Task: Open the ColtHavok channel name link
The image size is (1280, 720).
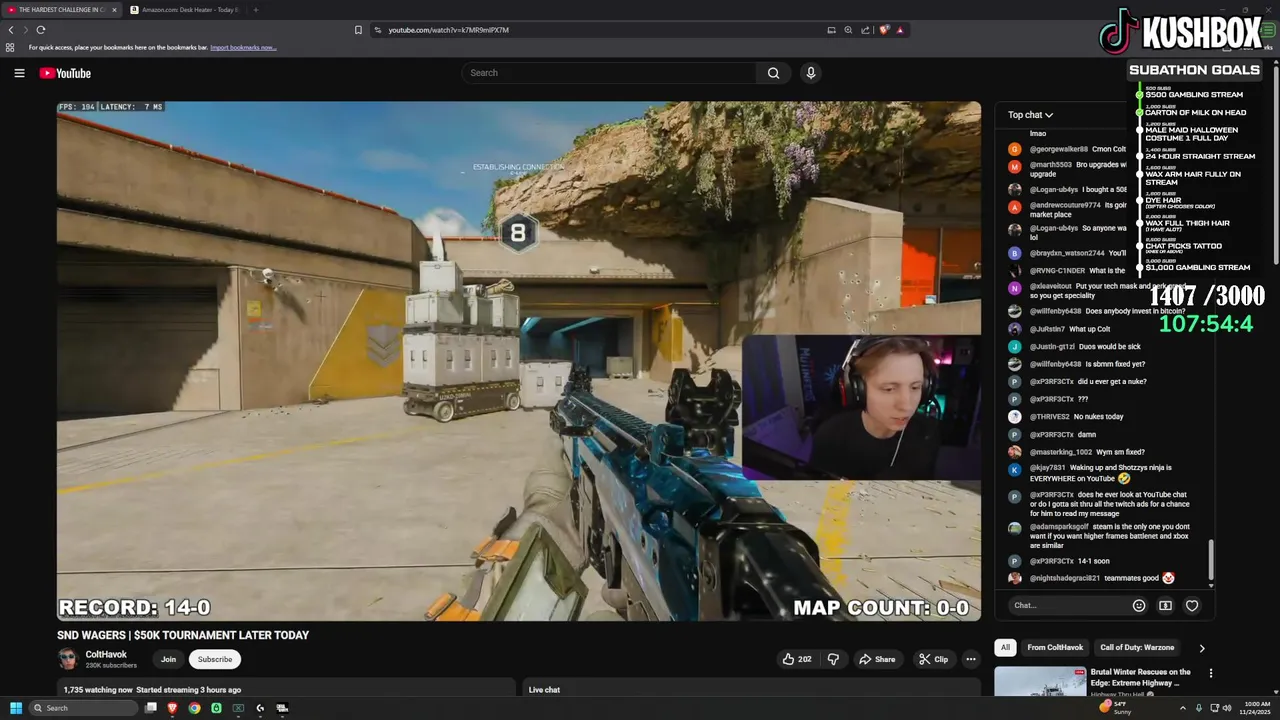Action: pyautogui.click(x=106, y=655)
